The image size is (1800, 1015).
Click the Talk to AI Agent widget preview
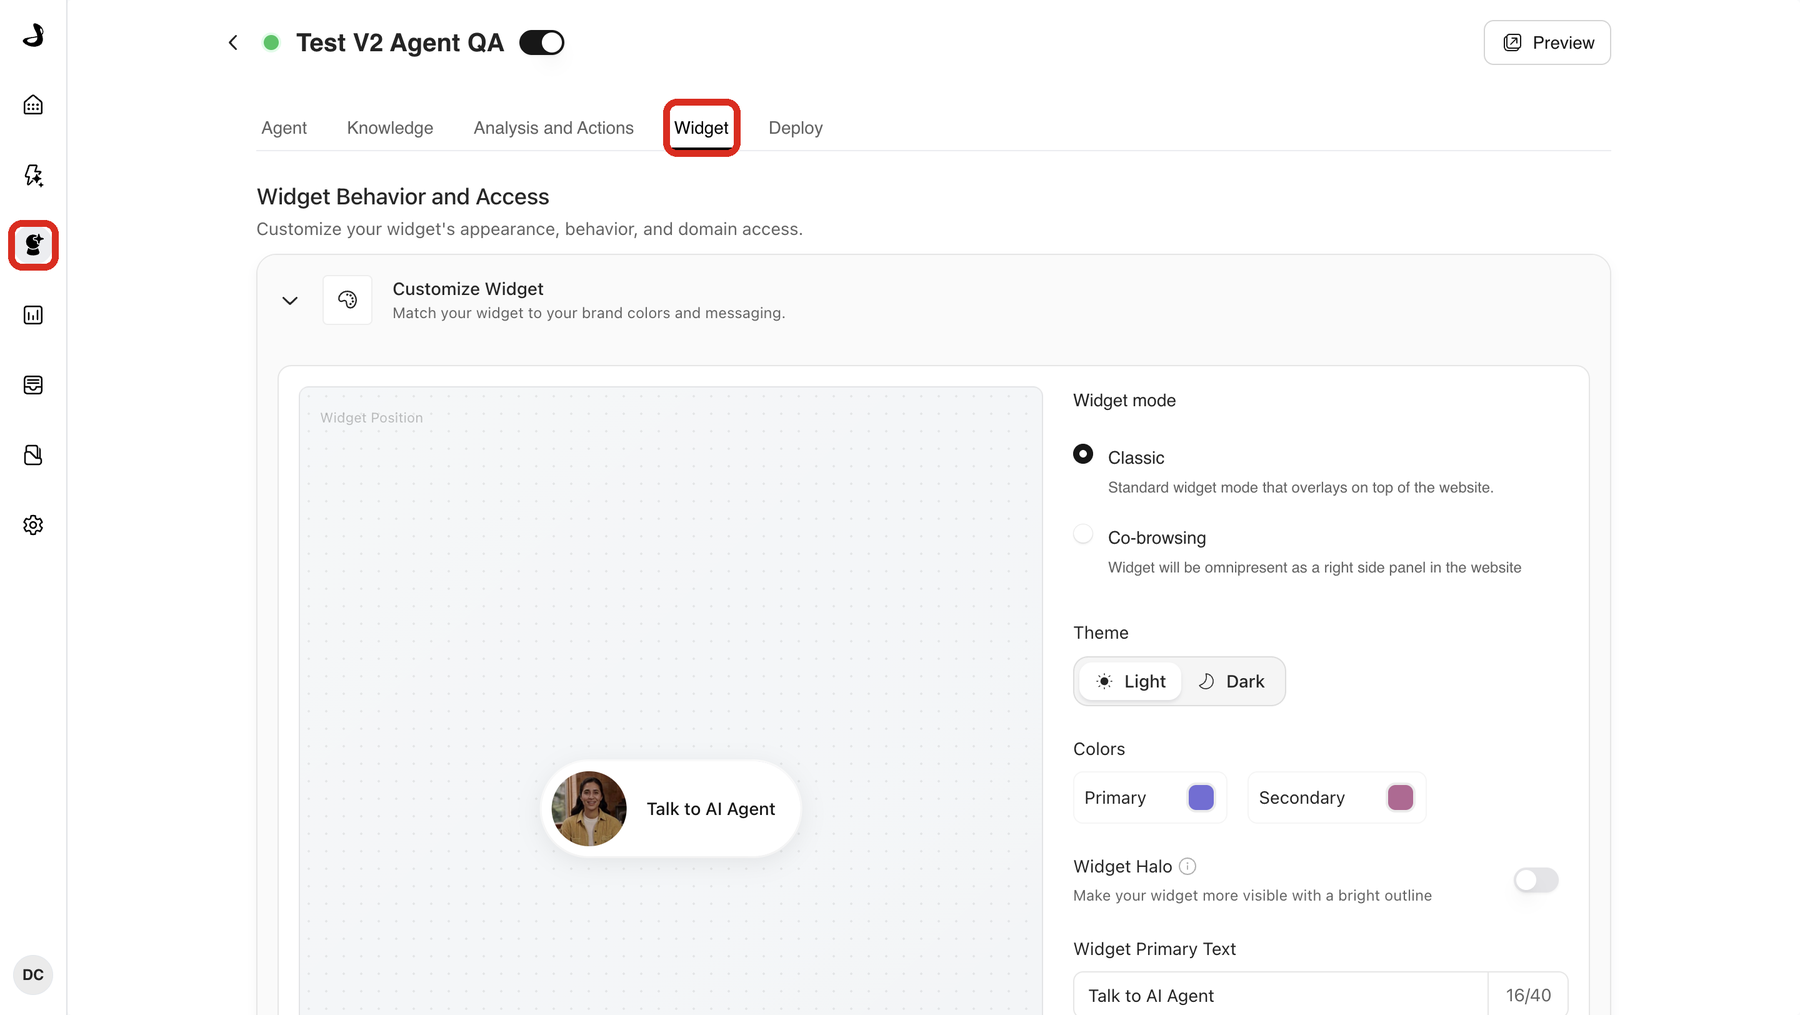tap(671, 809)
